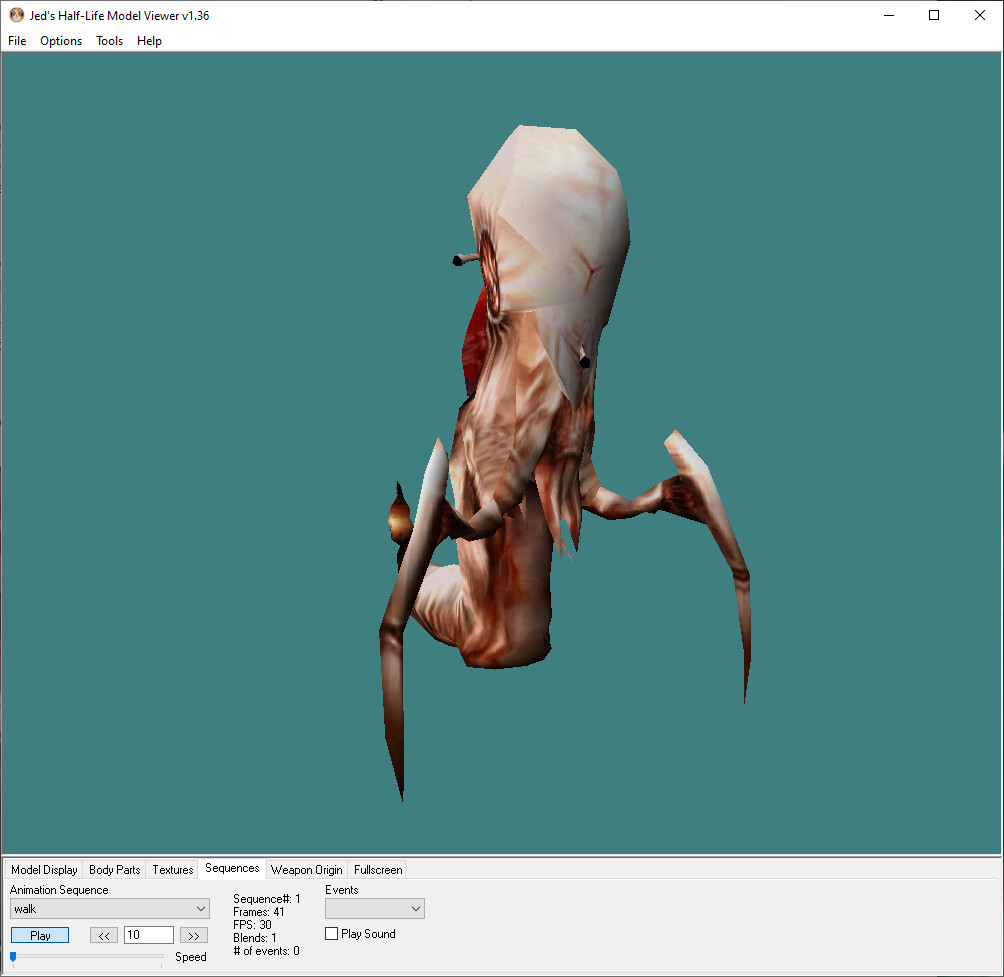Switch to the Model Display tab

[44, 869]
